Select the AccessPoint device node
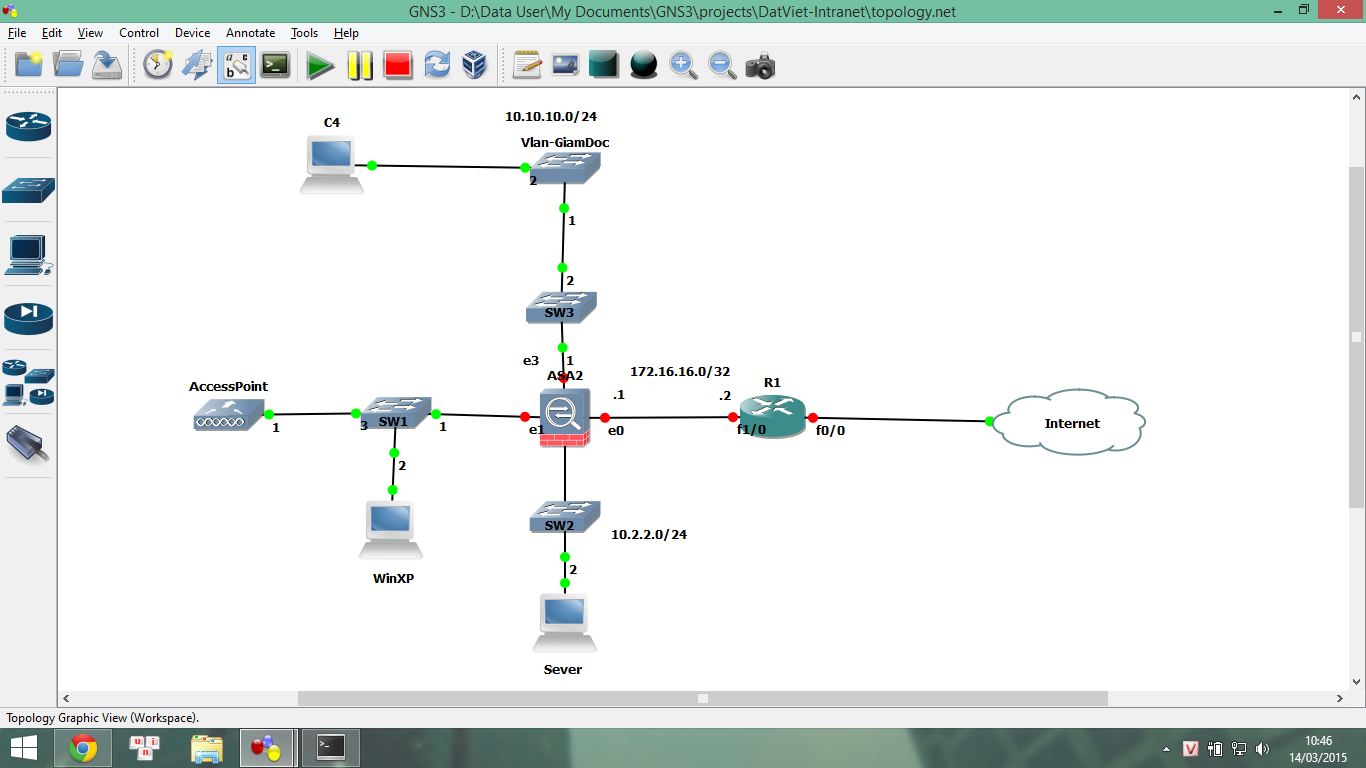This screenshot has height=768, width=1366. click(229, 414)
